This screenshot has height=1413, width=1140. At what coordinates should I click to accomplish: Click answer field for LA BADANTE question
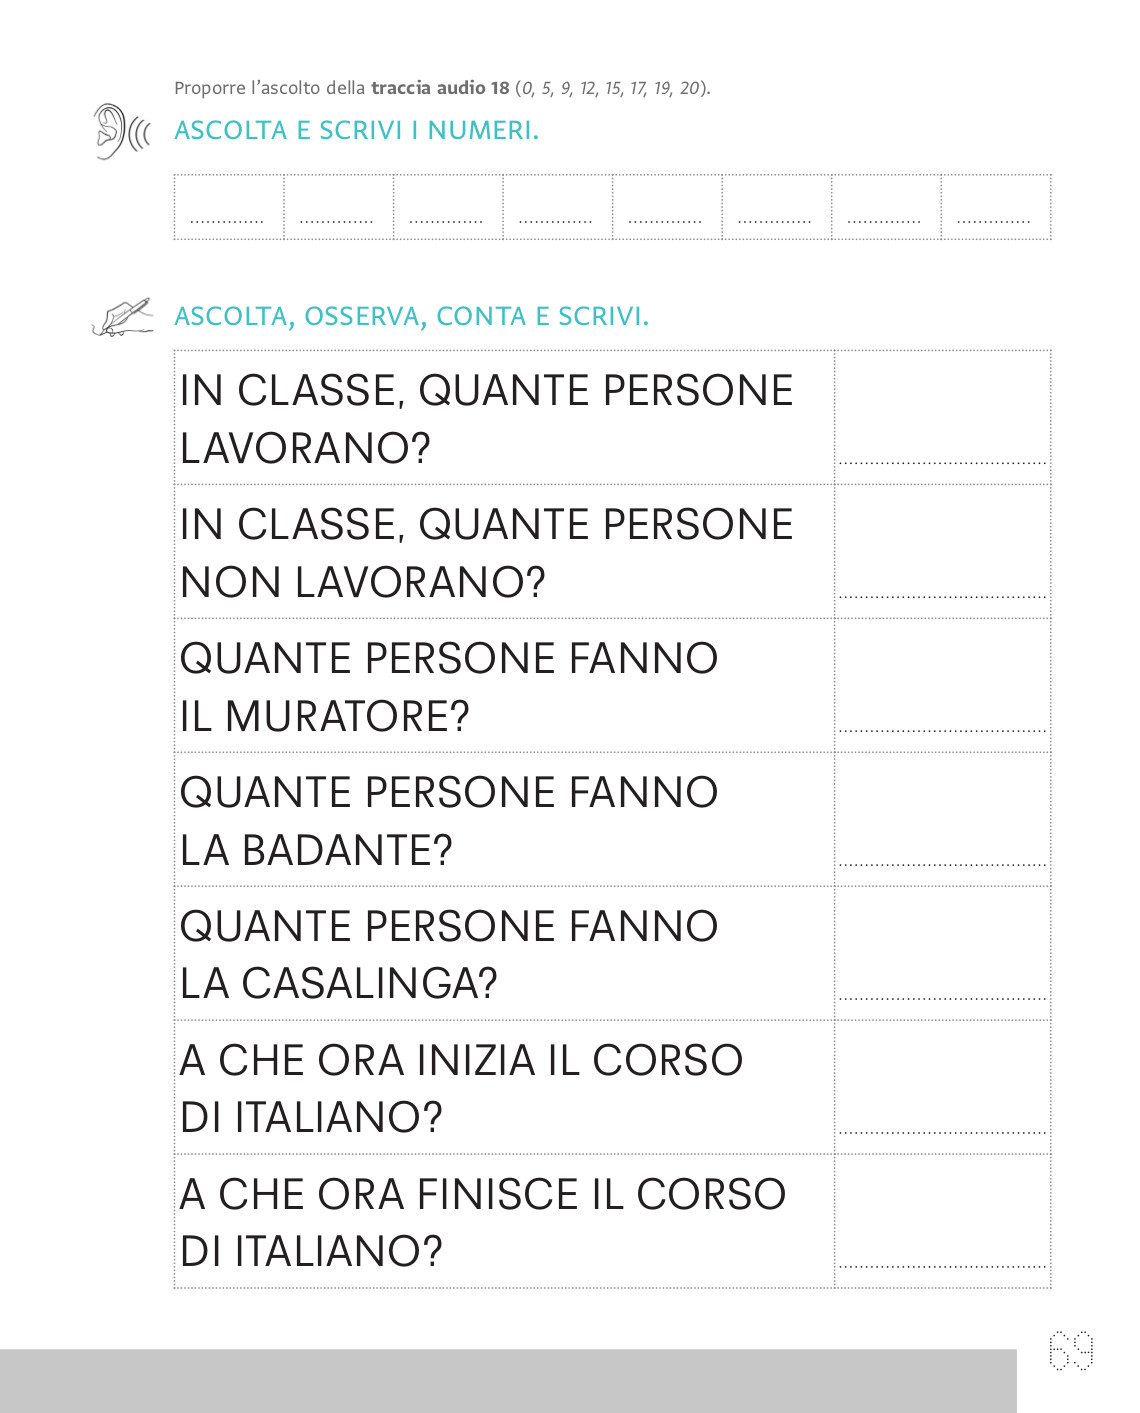coord(943,820)
